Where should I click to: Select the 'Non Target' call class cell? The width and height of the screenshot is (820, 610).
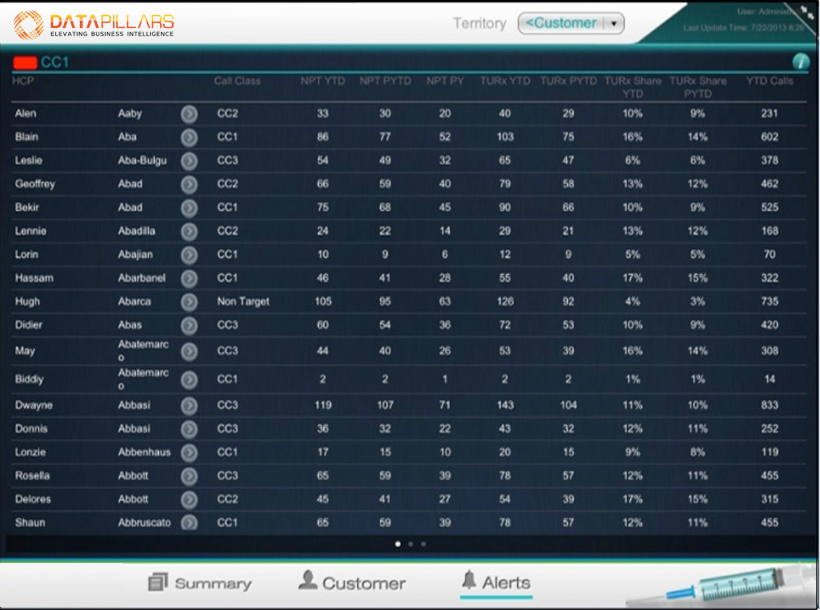click(x=243, y=301)
